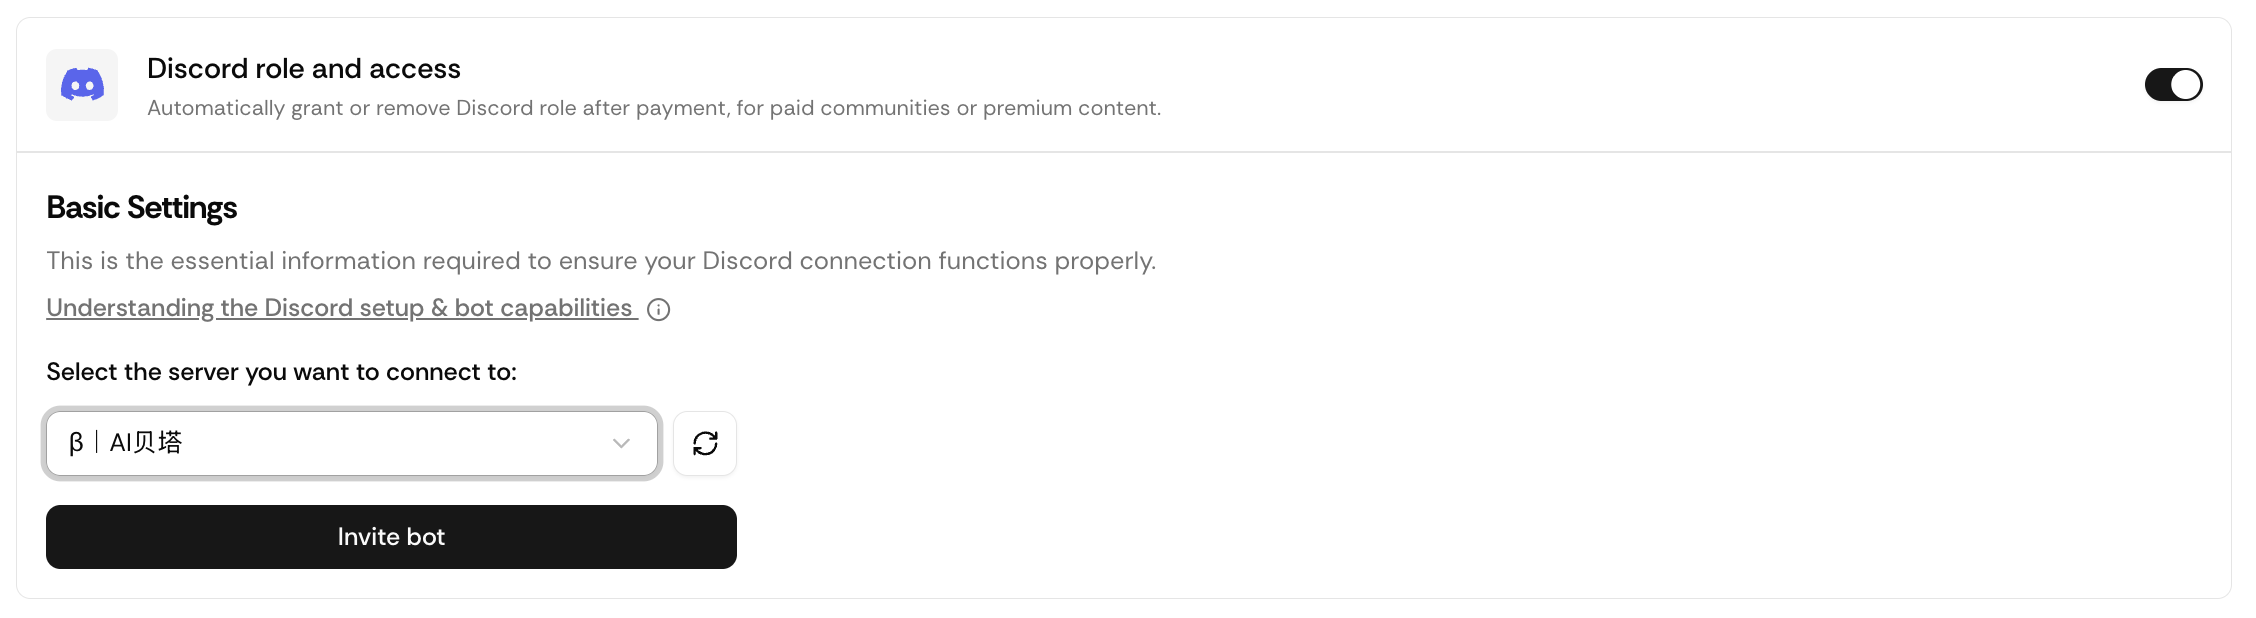Open the server selection dropdown
This screenshot has width=2256, height=618.
click(x=351, y=443)
